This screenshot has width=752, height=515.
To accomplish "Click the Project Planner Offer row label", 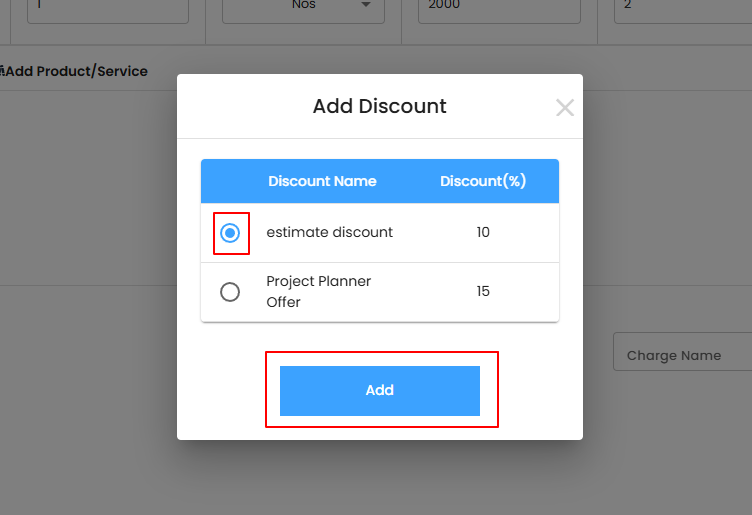I will [318, 291].
